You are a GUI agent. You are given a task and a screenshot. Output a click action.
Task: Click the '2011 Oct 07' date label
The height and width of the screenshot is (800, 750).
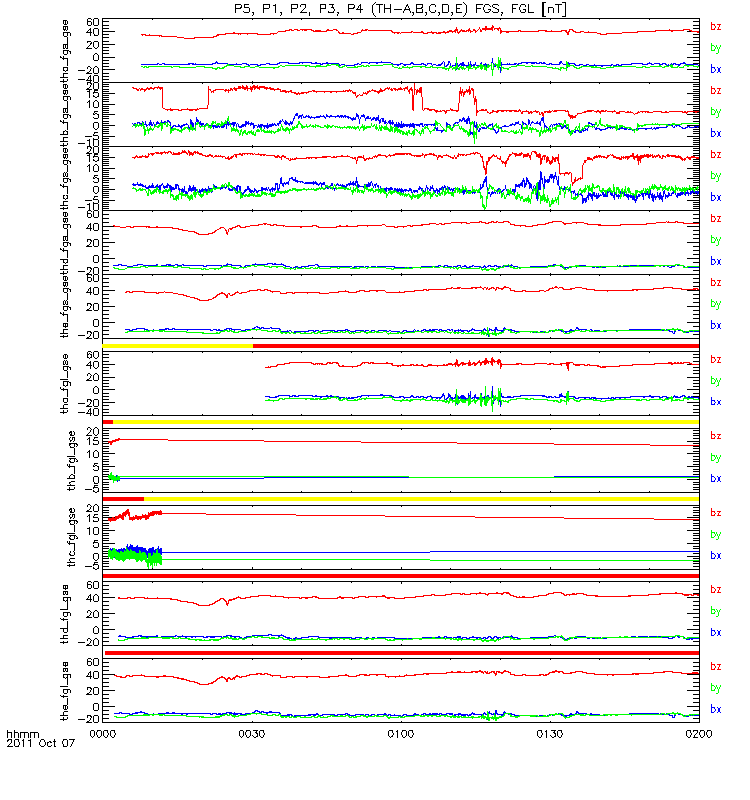(40, 743)
